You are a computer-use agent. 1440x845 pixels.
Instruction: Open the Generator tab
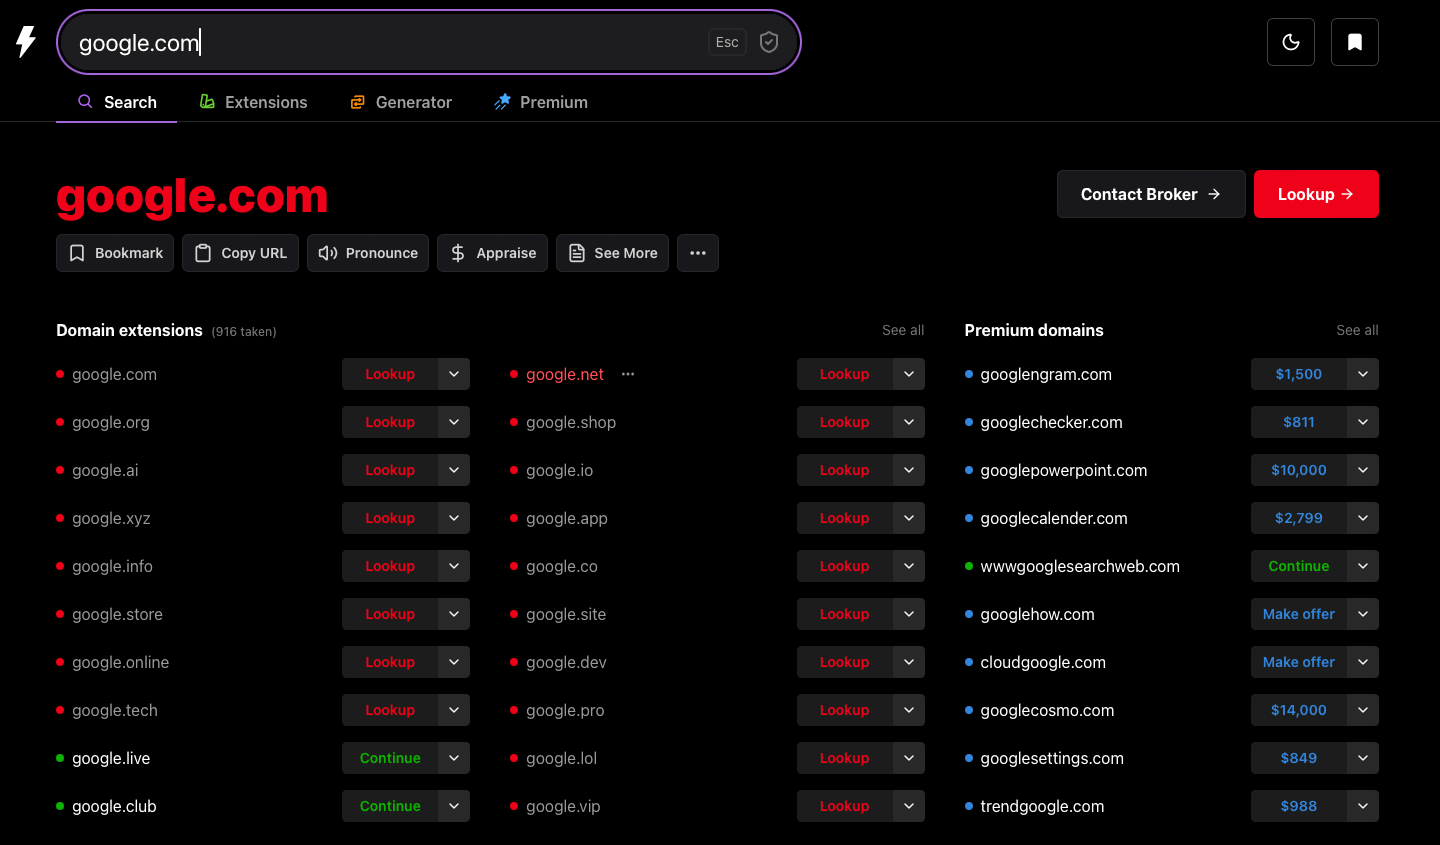click(x=400, y=102)
